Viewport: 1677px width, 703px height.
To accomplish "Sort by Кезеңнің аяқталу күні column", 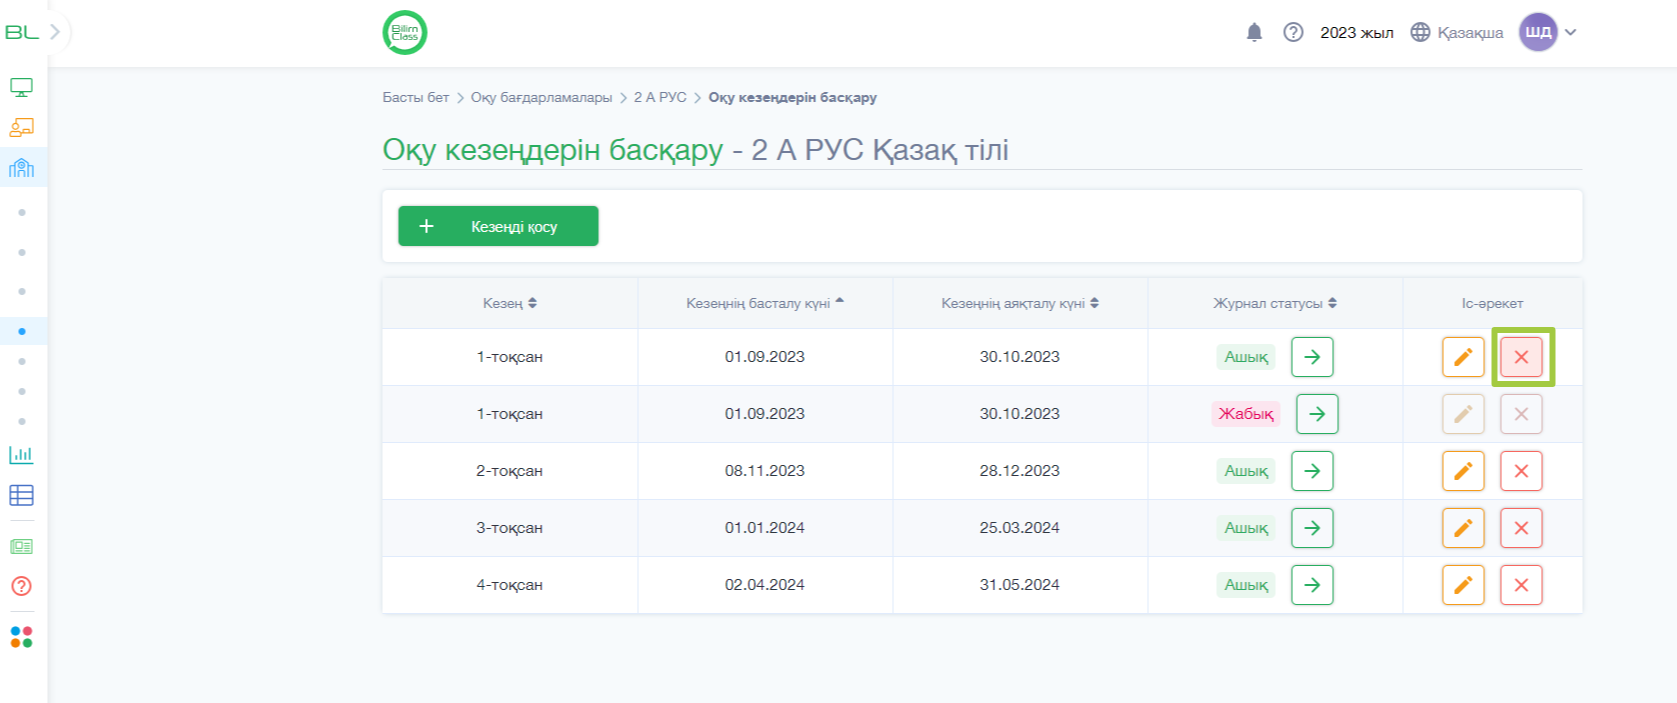I will [1020, 303].
